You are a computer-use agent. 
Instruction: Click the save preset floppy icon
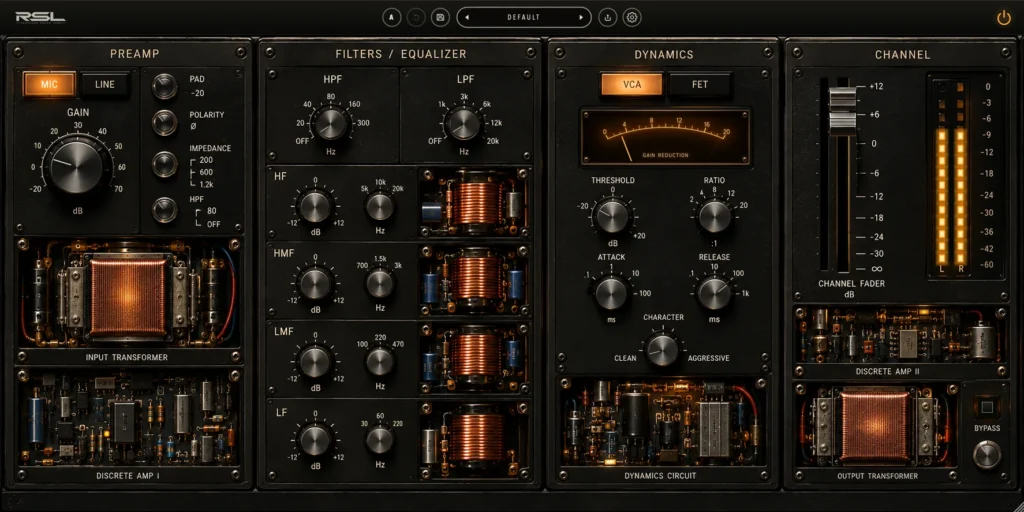(x=440, y=18)
